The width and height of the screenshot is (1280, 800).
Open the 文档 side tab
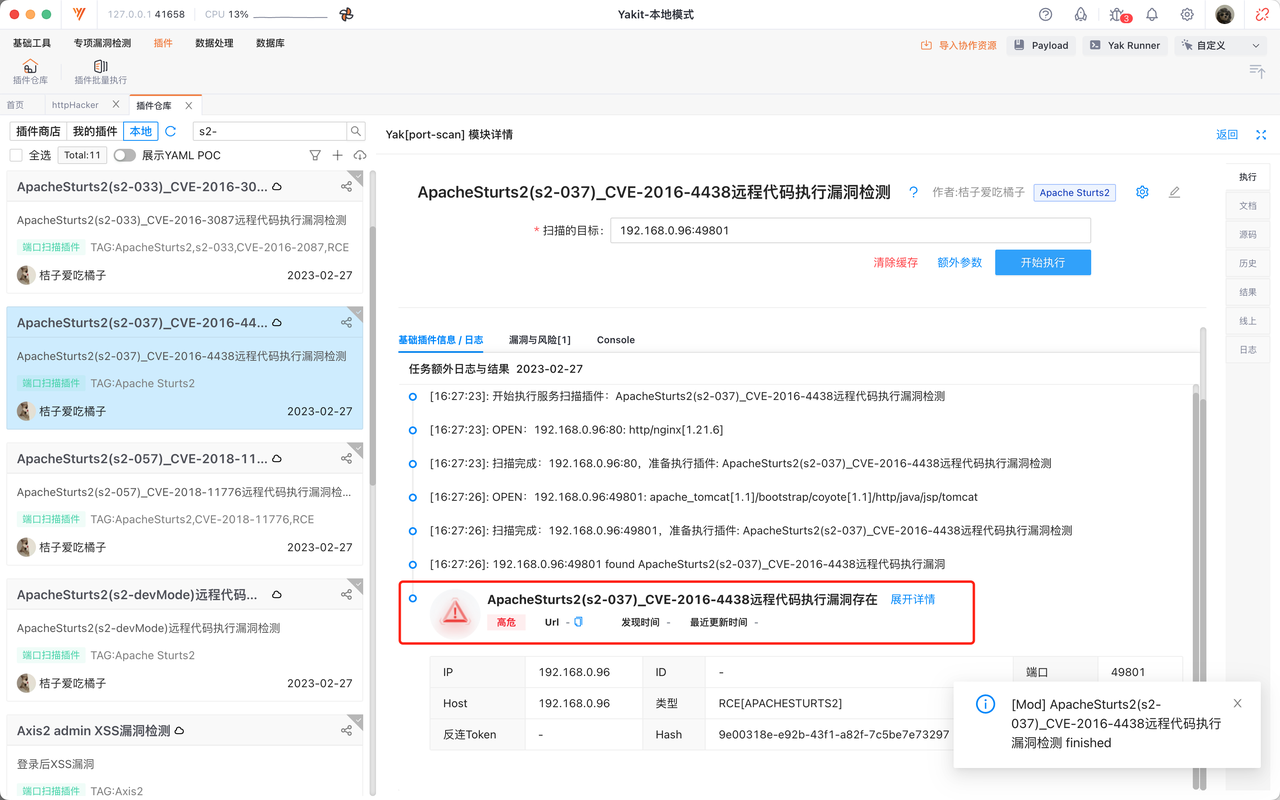click(x=1248, y=206)
